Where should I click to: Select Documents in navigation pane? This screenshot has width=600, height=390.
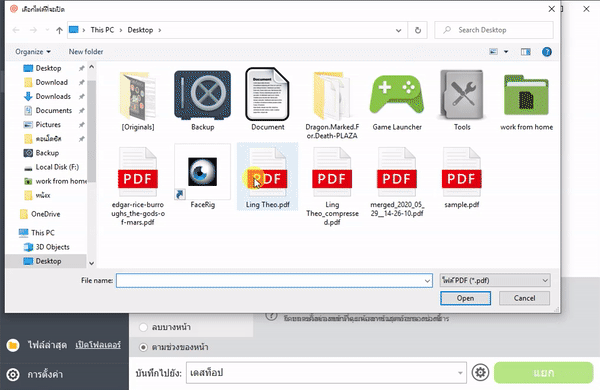pos(54,111)
